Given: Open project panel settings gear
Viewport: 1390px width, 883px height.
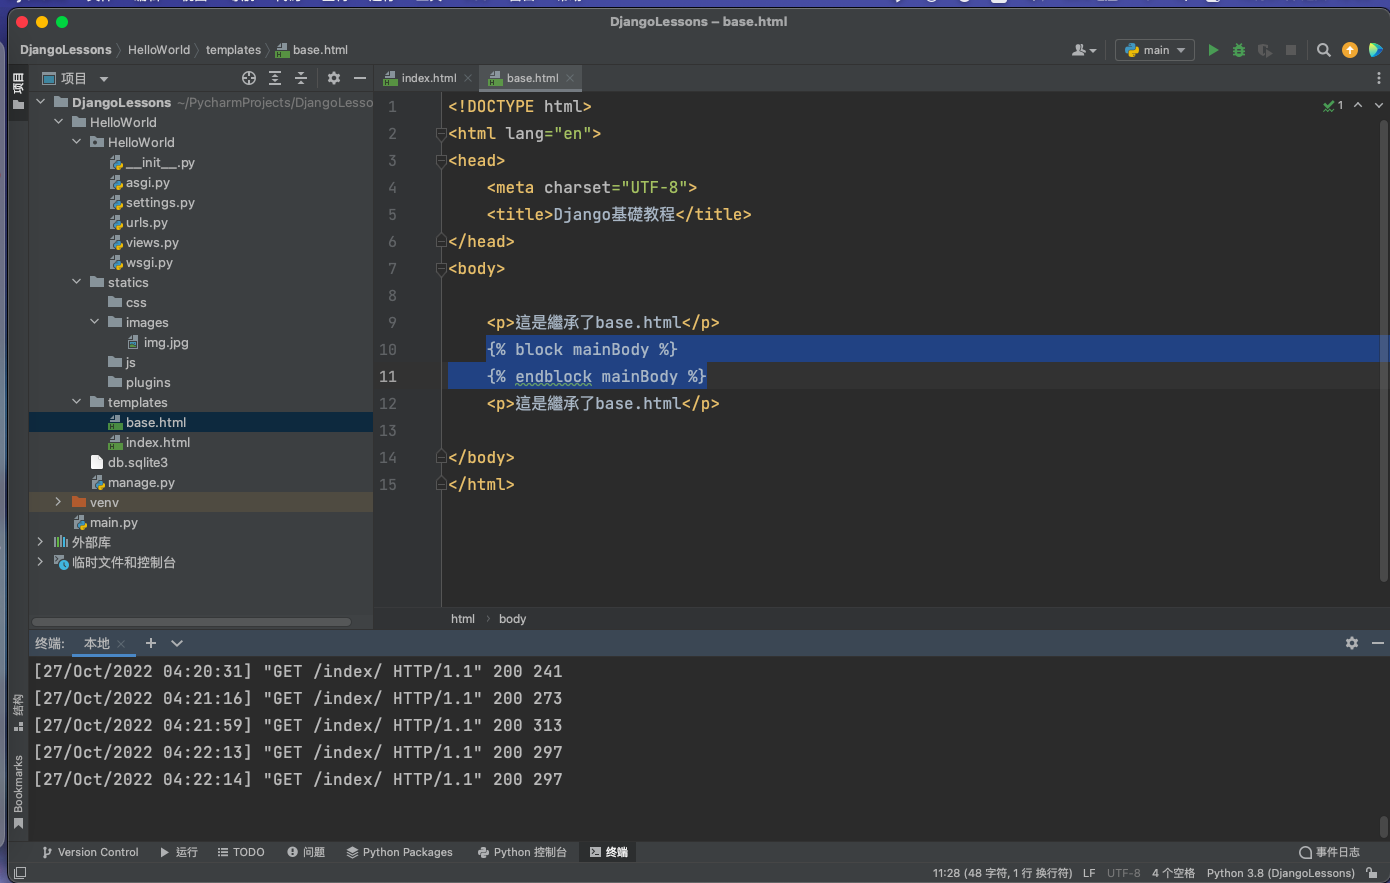Looking at the screenshot, I should click(x=334, y=78).
